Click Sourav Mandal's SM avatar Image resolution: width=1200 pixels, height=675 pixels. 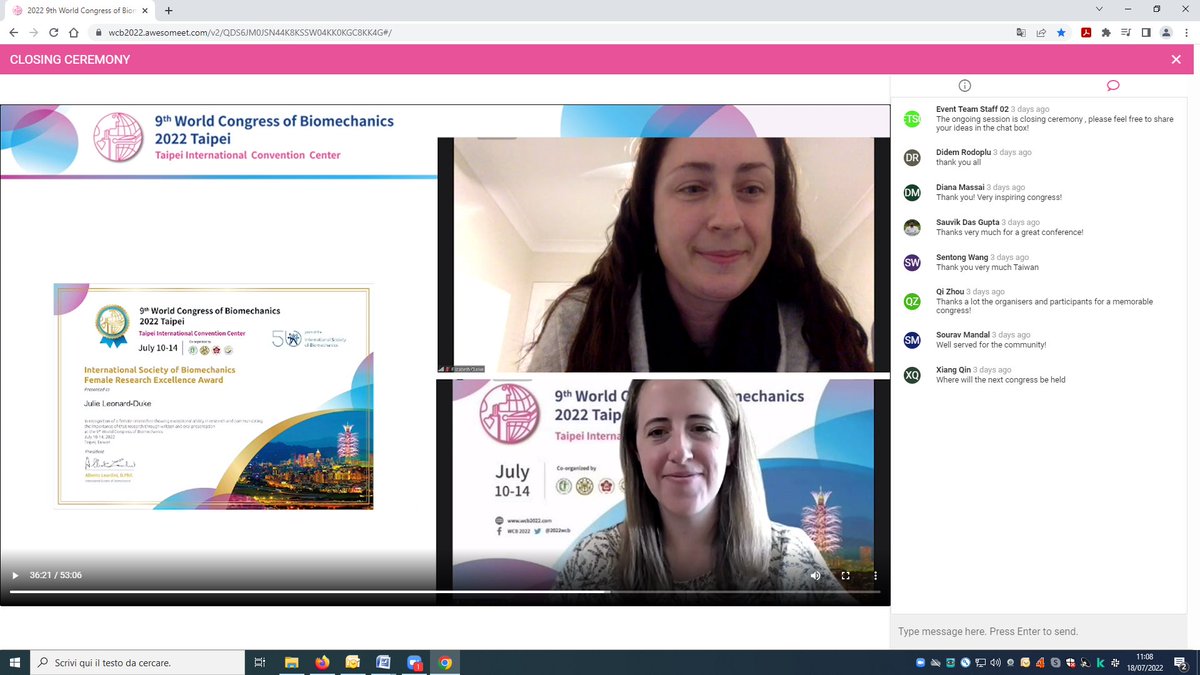coord(912,340)
